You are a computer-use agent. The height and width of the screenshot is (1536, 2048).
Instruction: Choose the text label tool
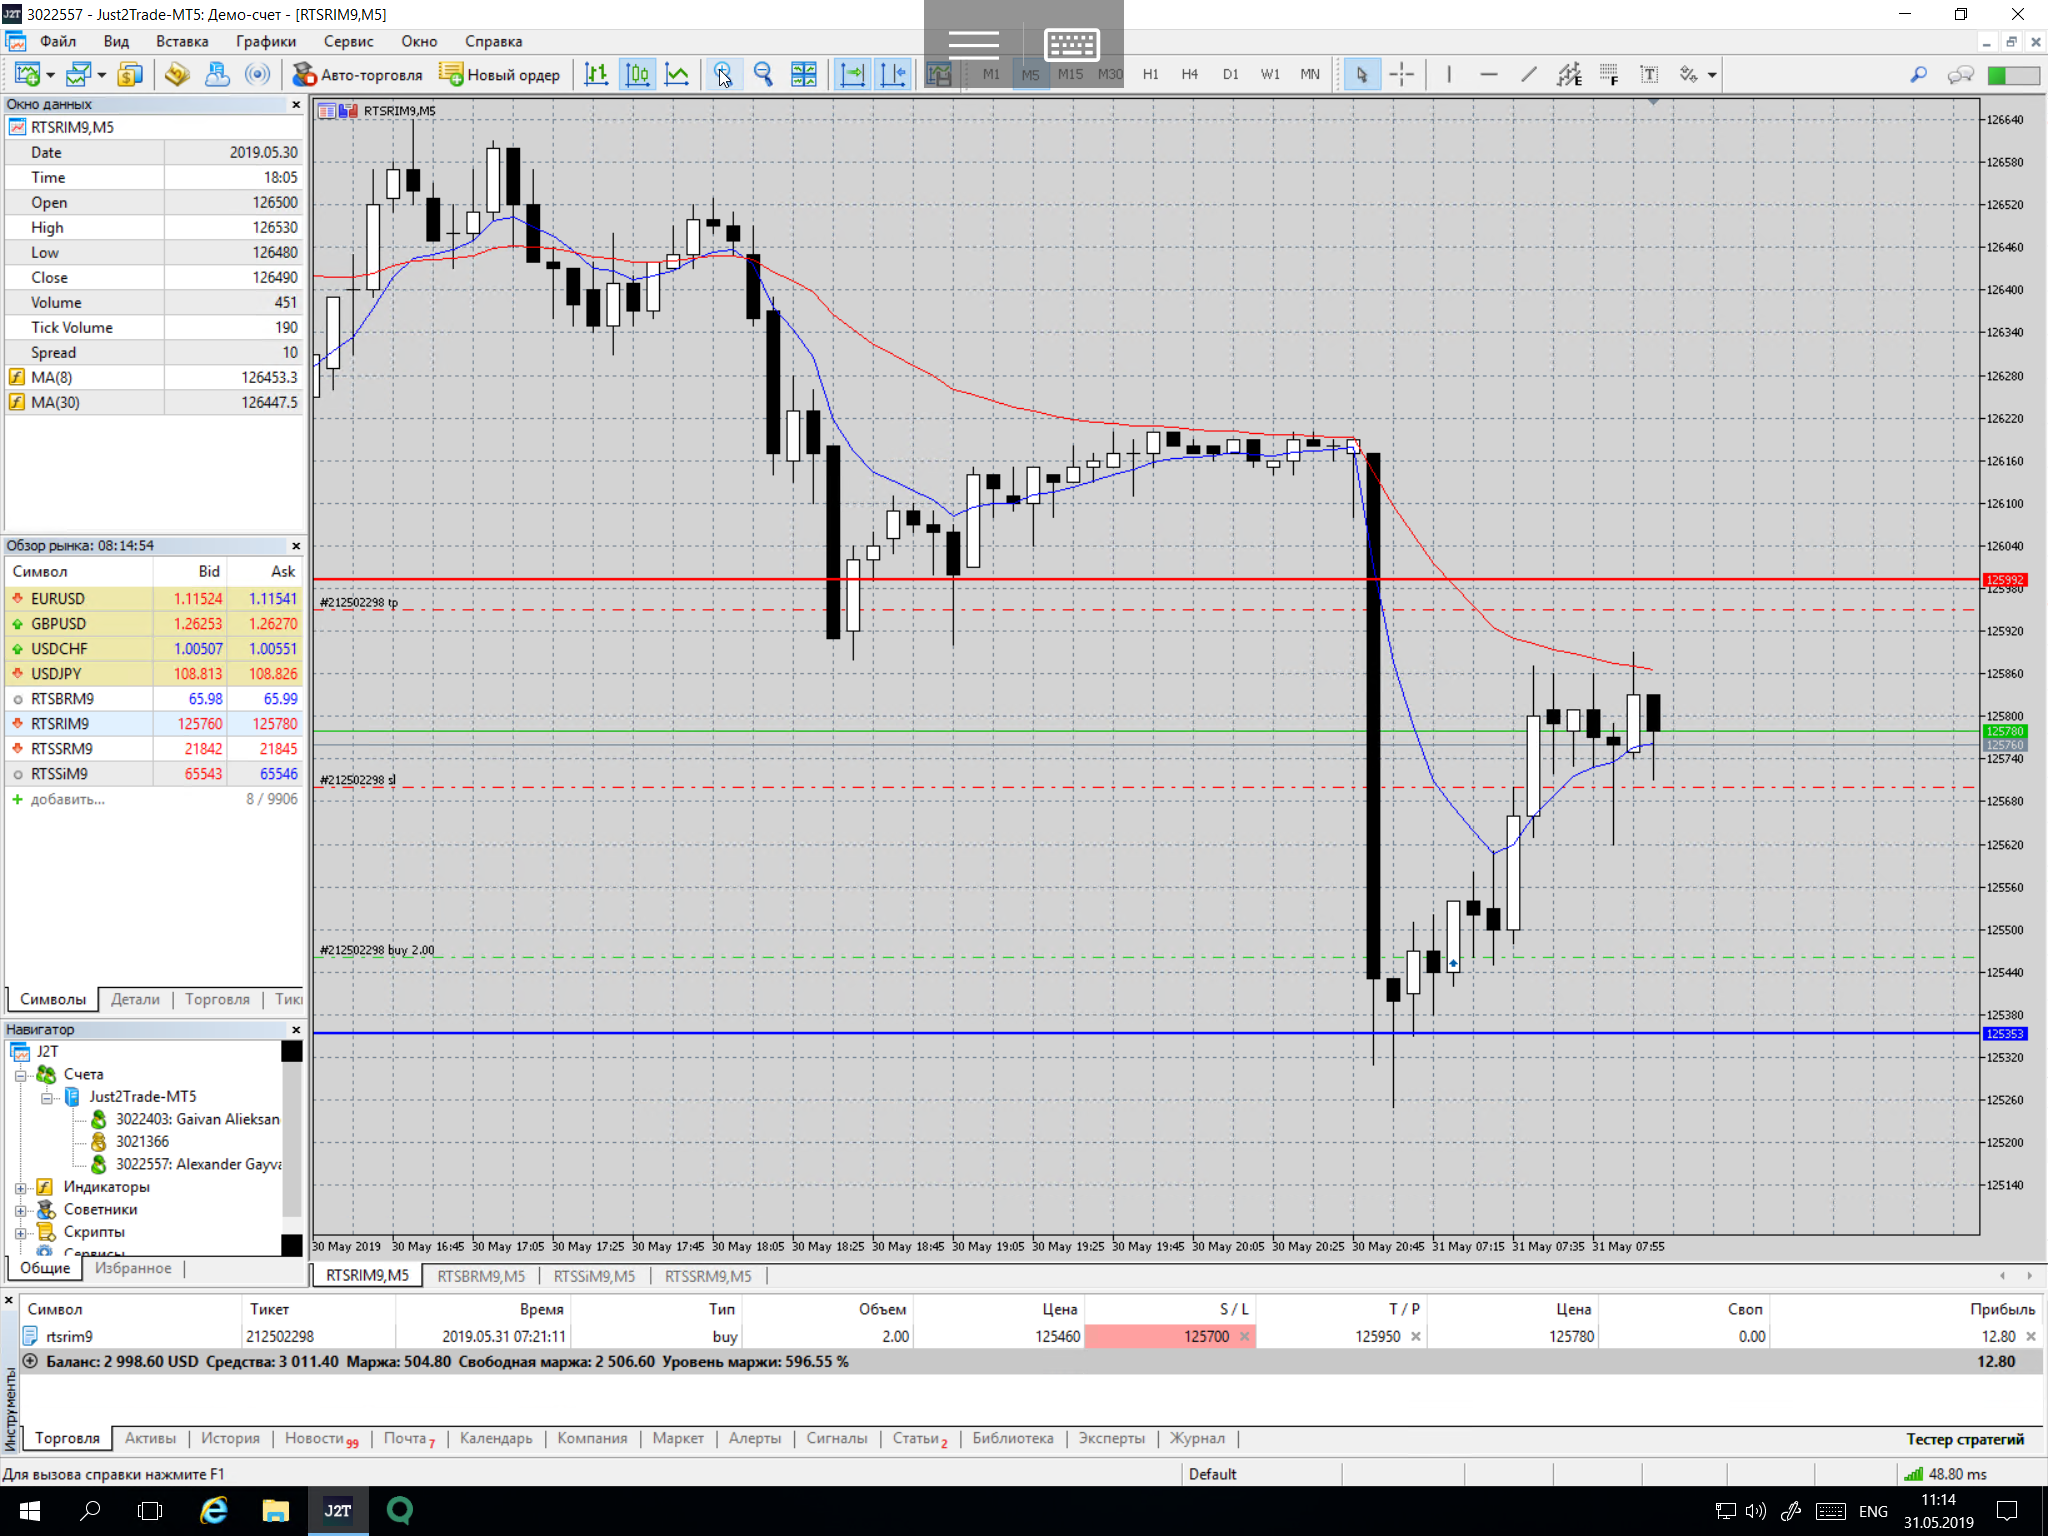click(1649, 75)
